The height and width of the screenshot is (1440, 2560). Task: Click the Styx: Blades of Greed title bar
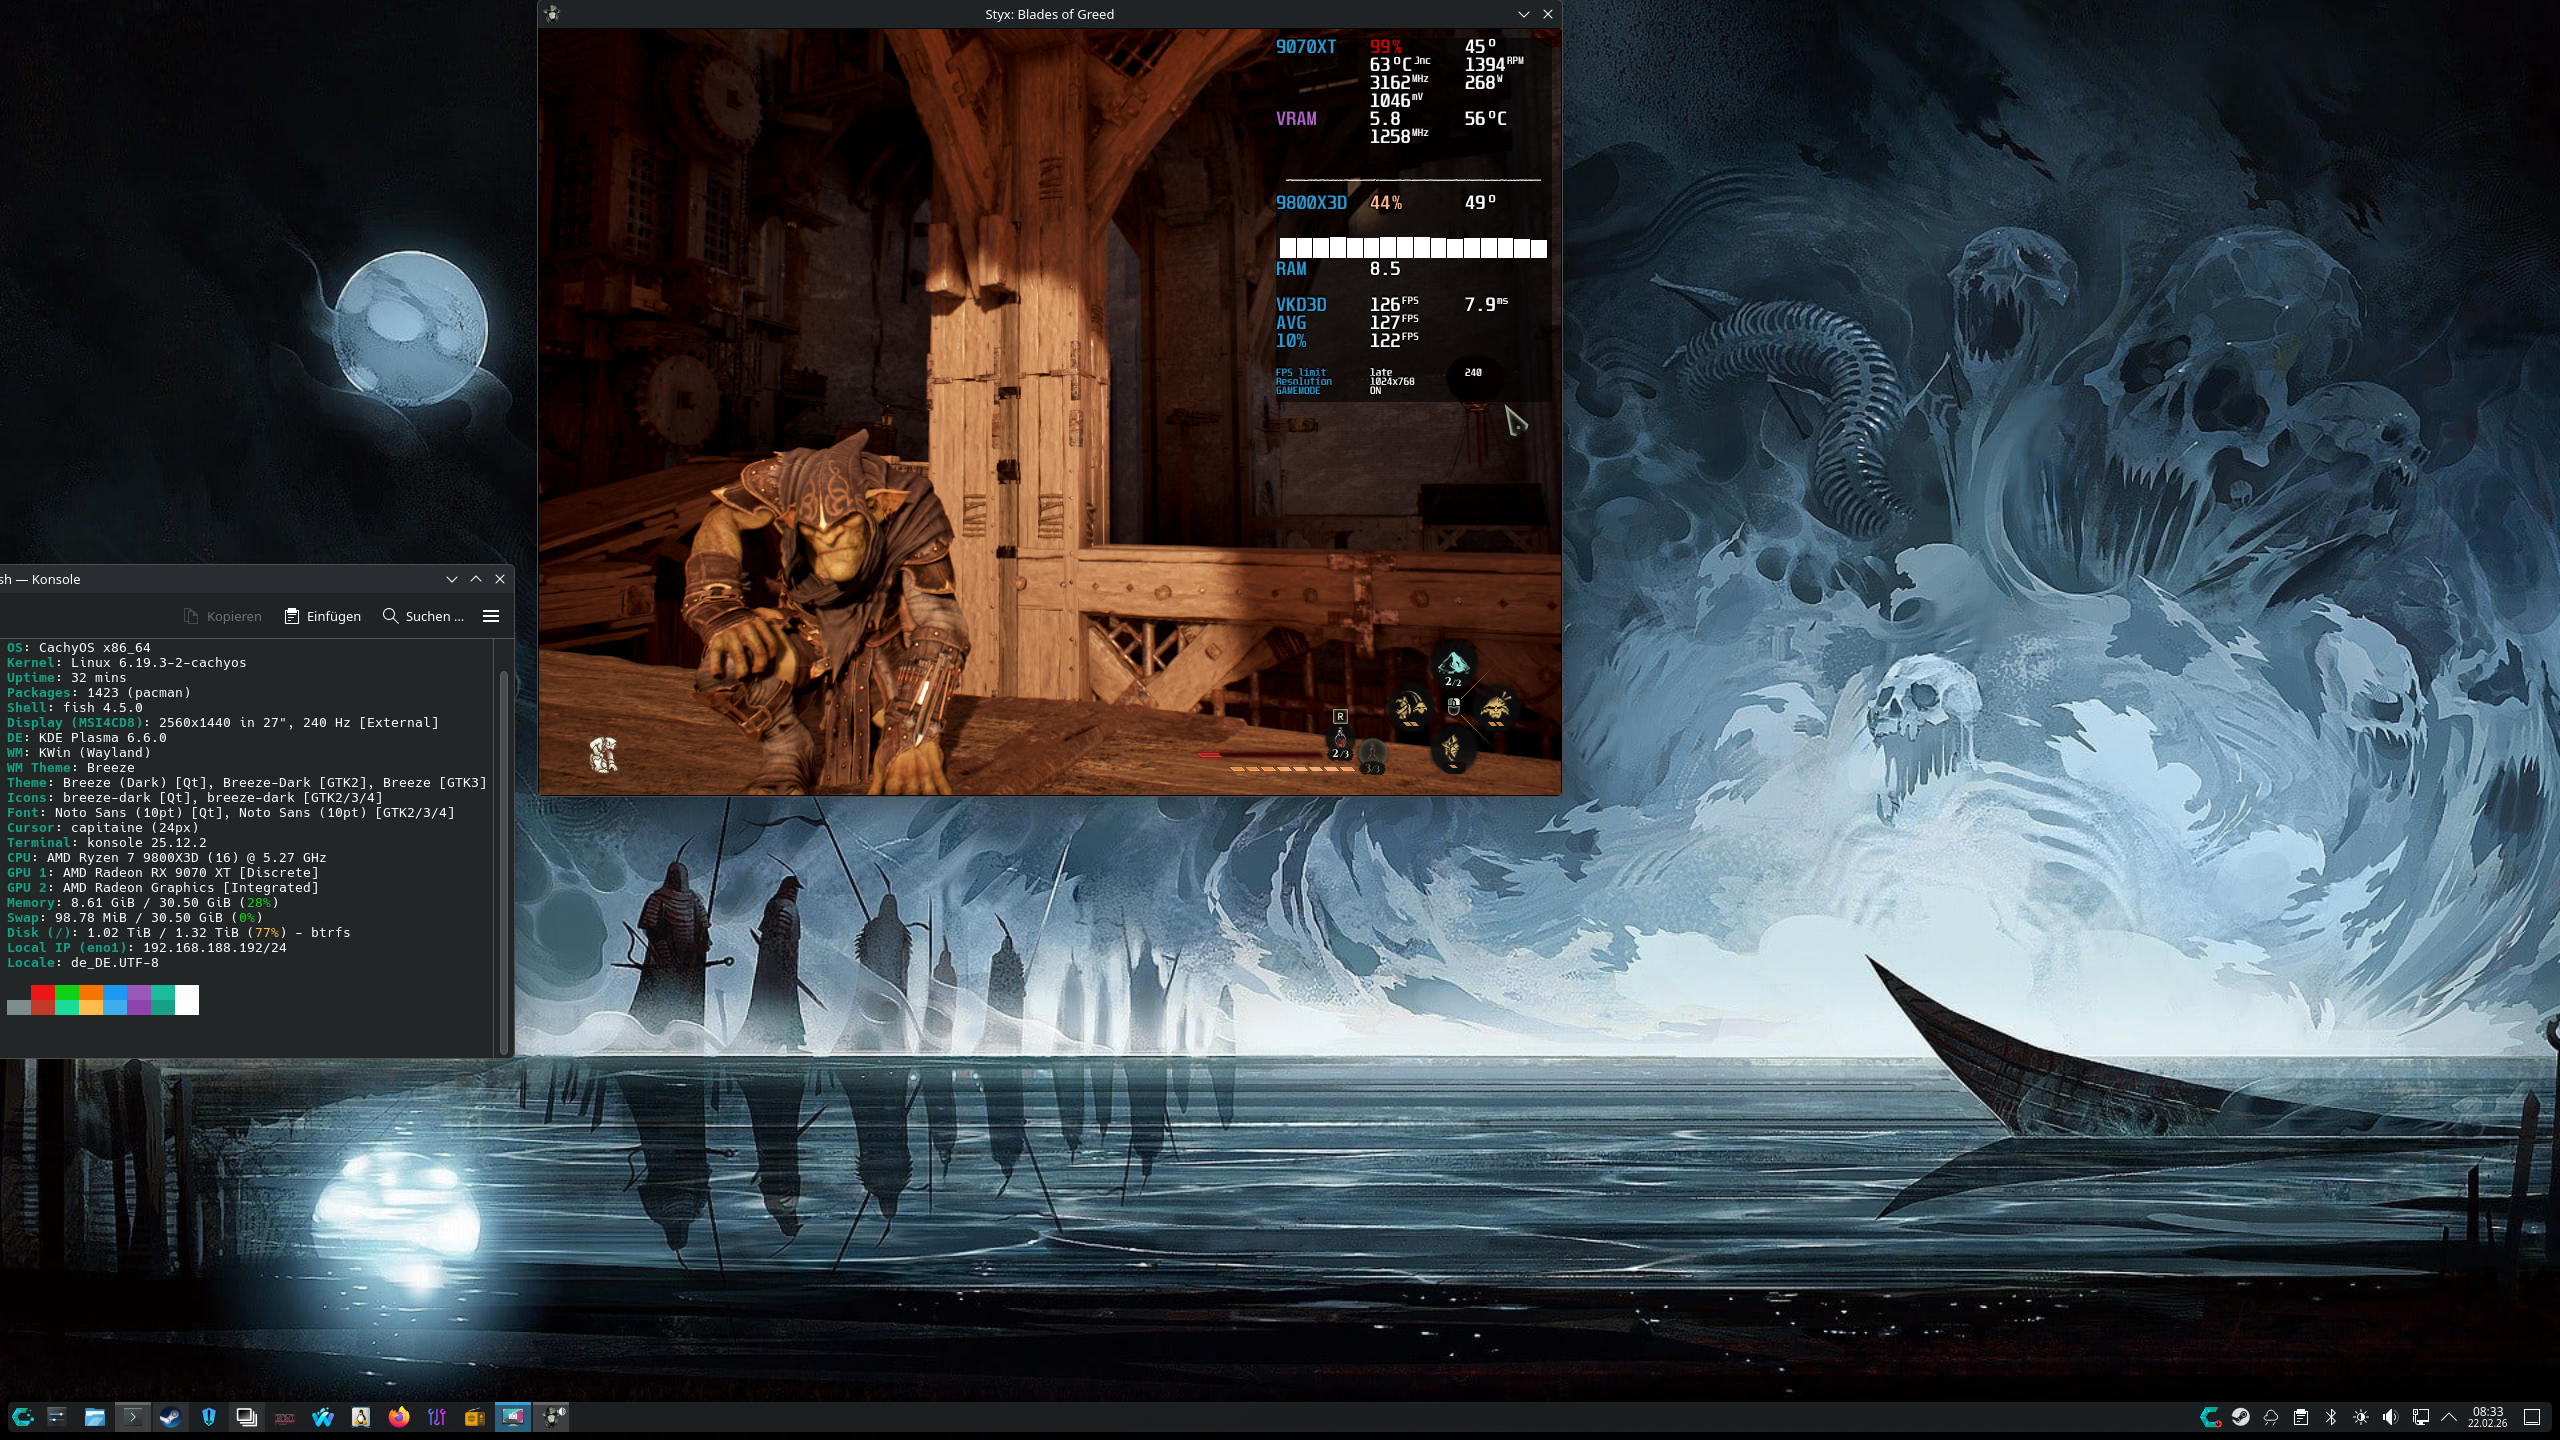point(1049,14)
